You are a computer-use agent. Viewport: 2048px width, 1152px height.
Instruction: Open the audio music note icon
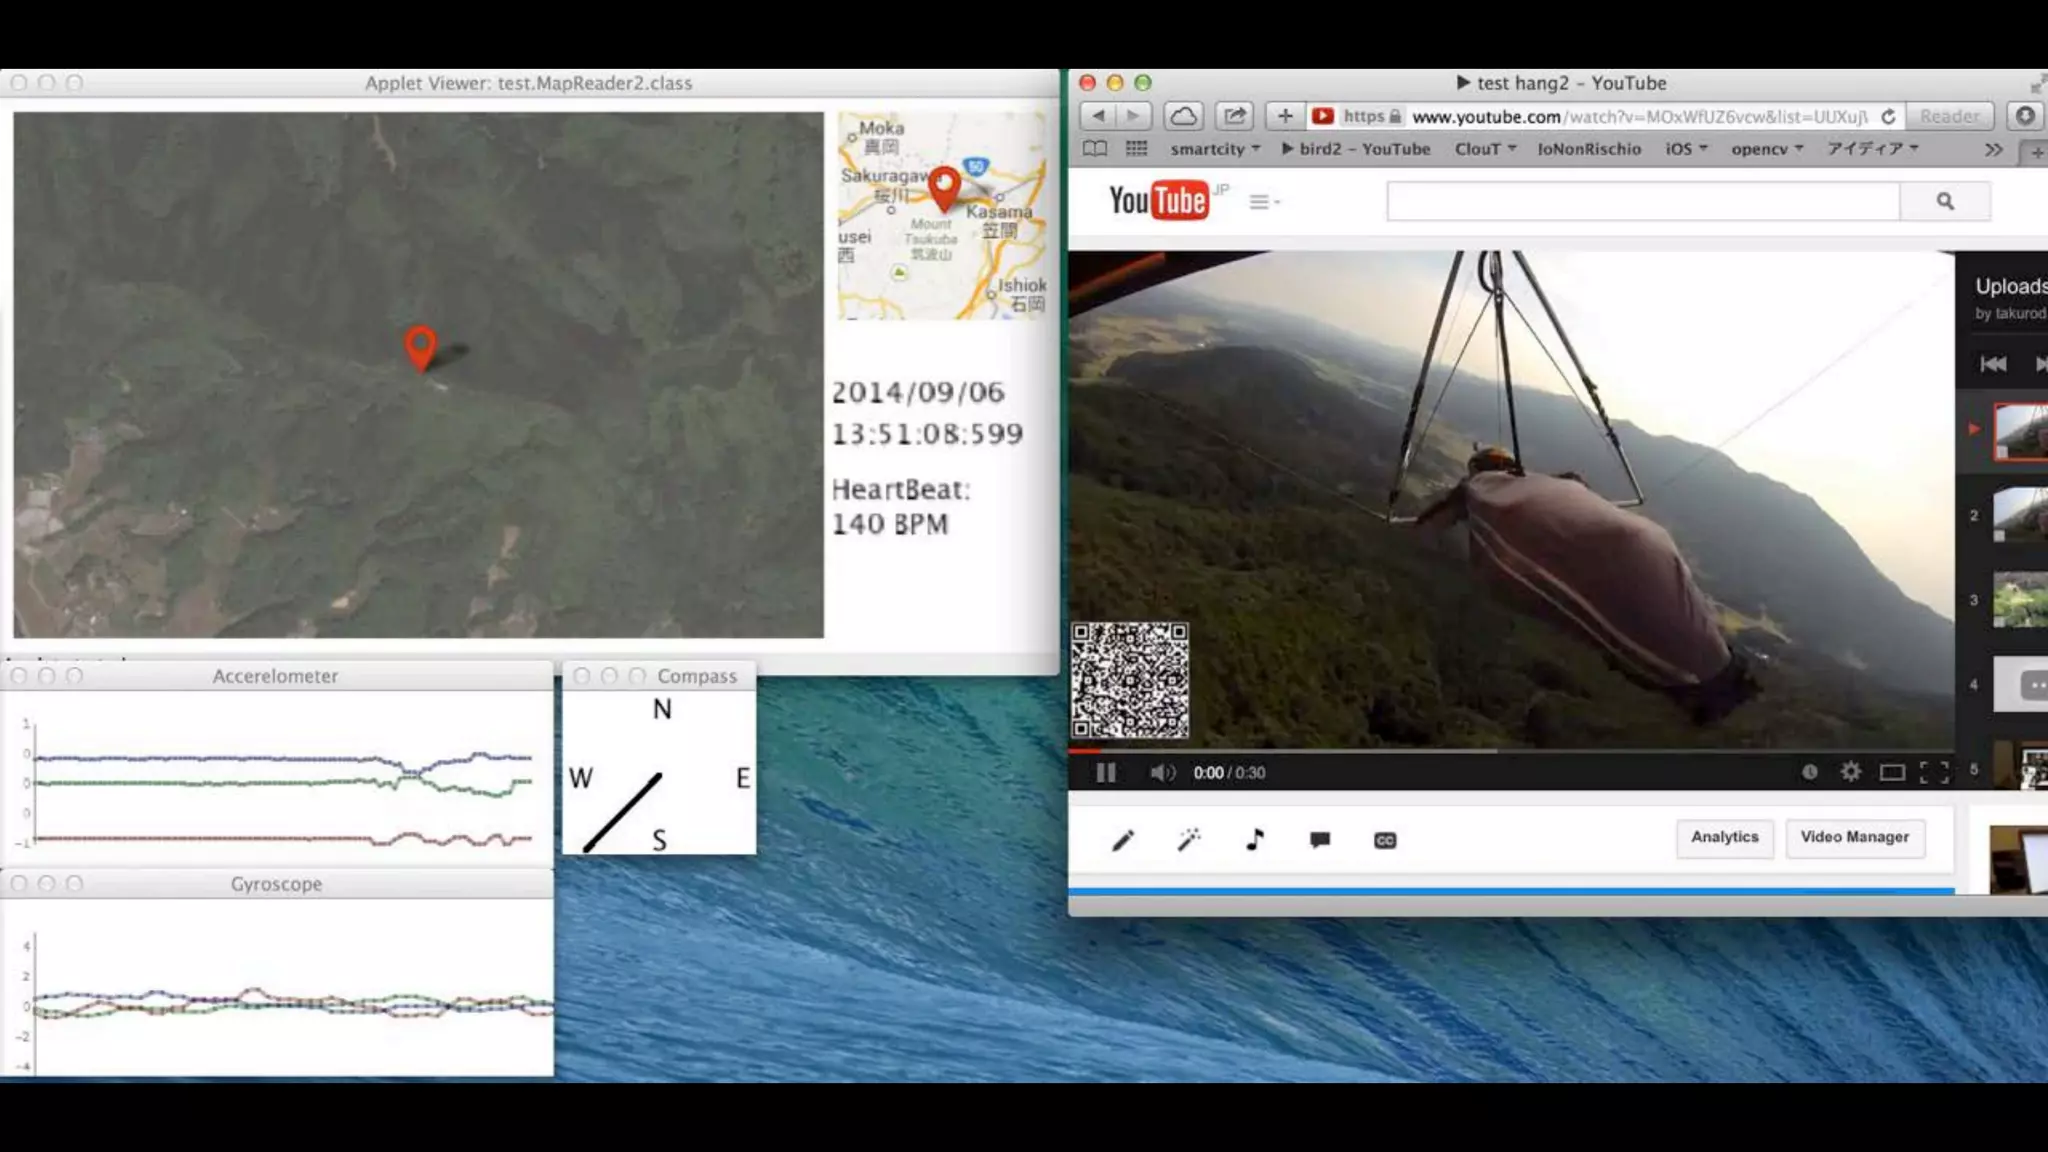click(x=1254, y=840)
